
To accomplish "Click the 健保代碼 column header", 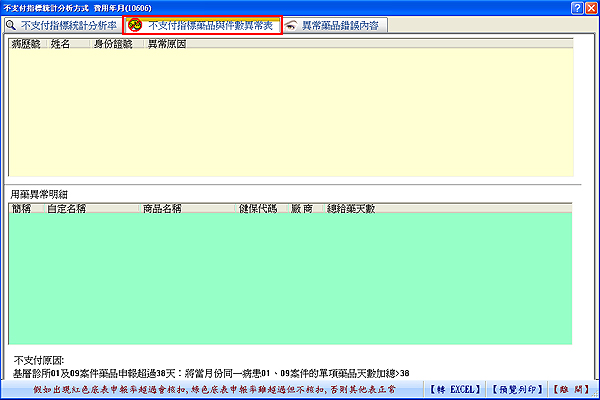I will click(256, 208).
